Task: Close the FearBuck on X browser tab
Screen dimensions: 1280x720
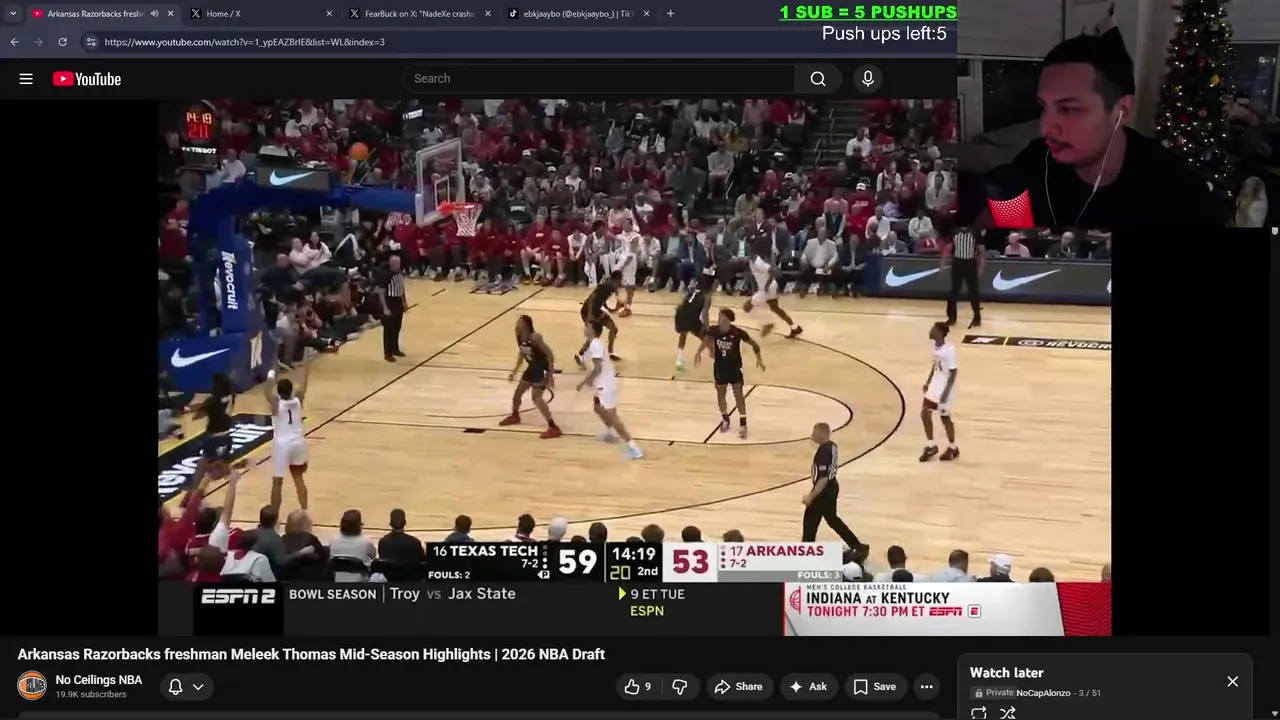Action: 488,14
